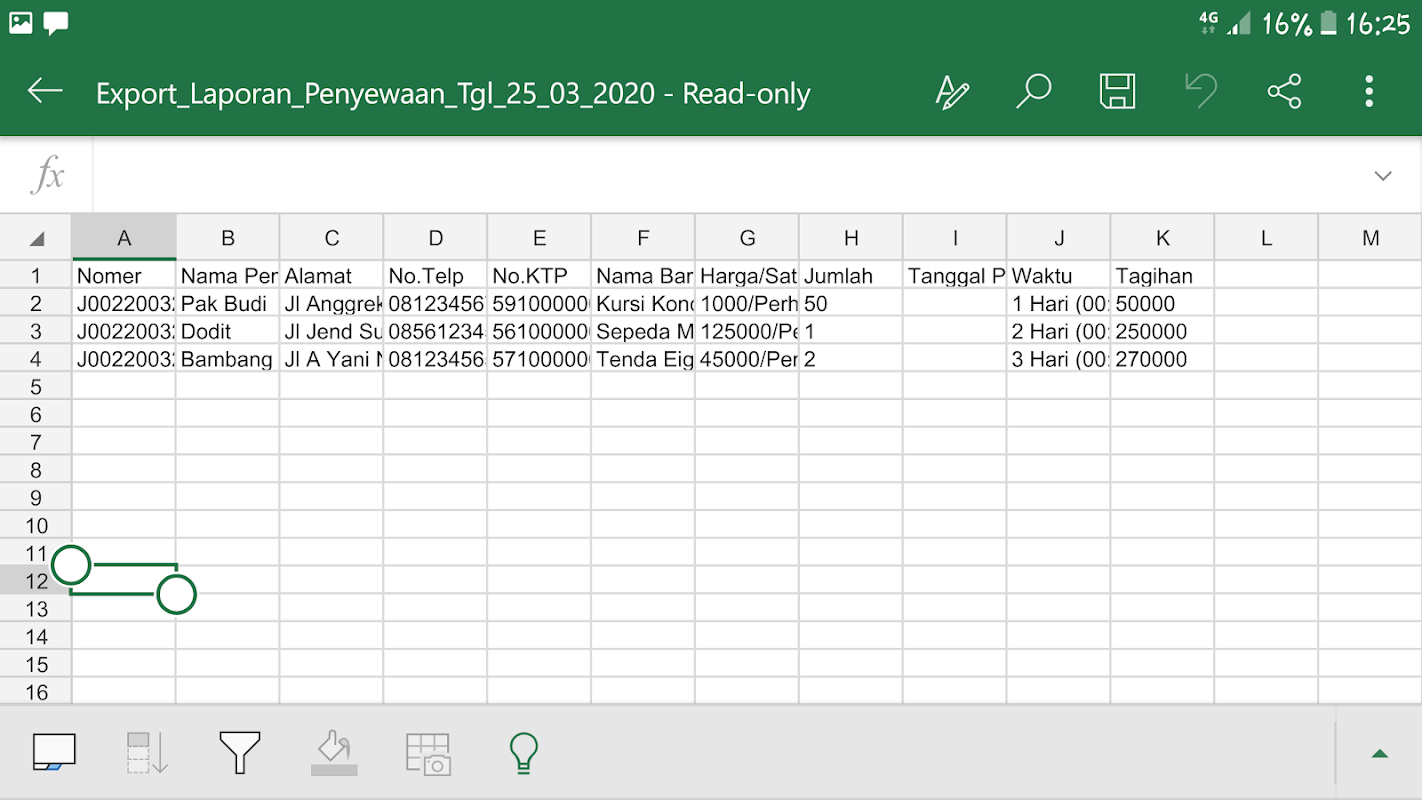
Task: Select column I header
Action: (x=955, y=238)
